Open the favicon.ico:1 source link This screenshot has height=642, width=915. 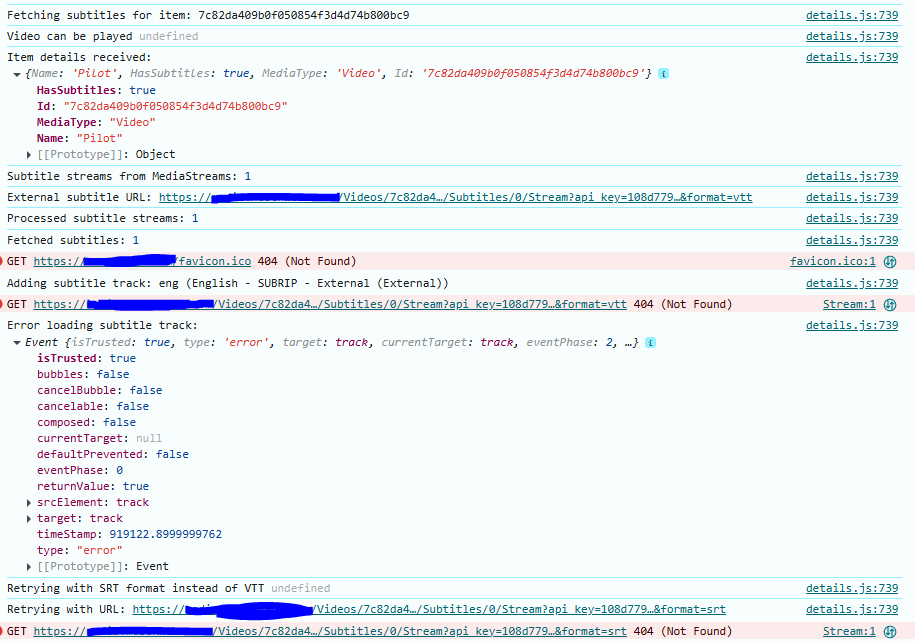point(832,262)
